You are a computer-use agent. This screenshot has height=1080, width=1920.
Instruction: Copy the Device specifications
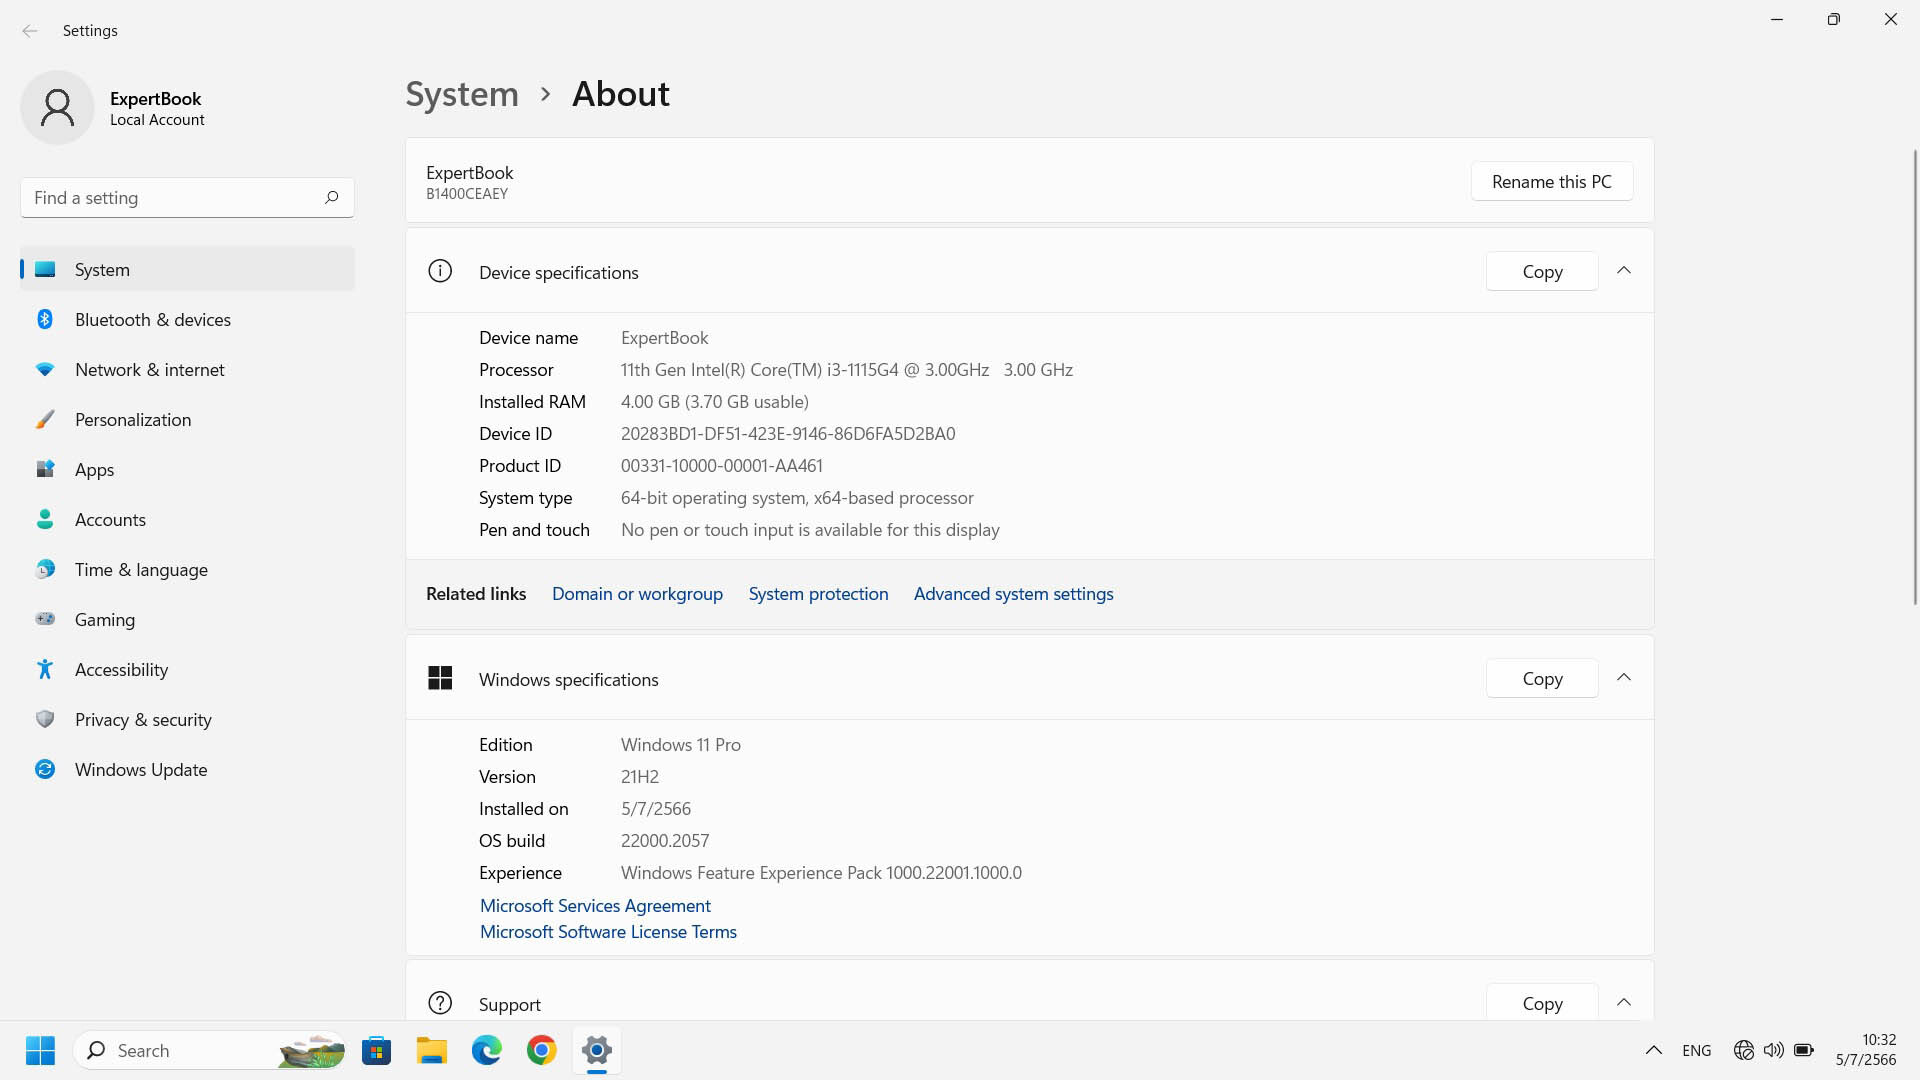[x=1542, y=271]
